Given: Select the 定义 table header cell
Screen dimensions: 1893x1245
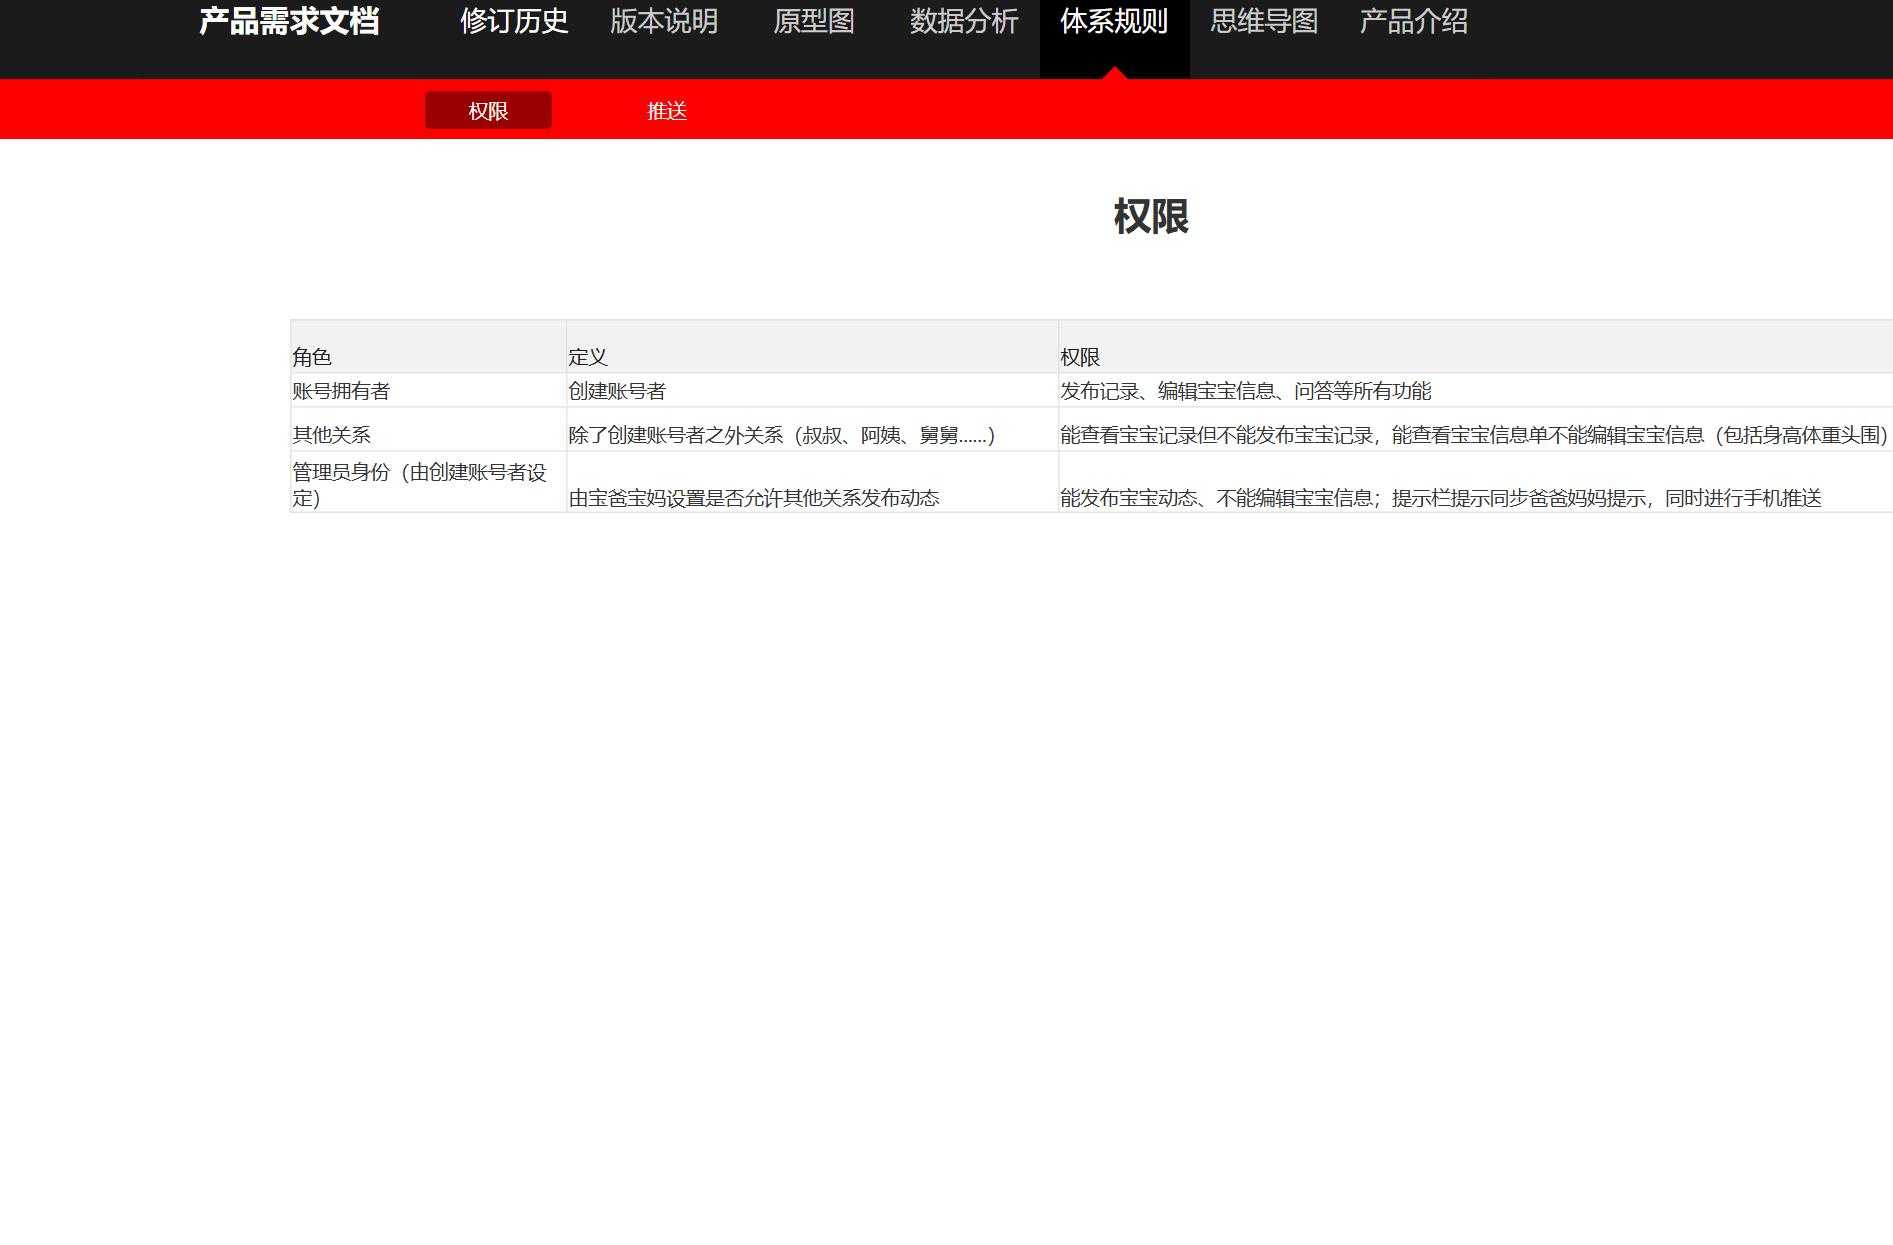Looking at the screenshot, I should [587, 356].
